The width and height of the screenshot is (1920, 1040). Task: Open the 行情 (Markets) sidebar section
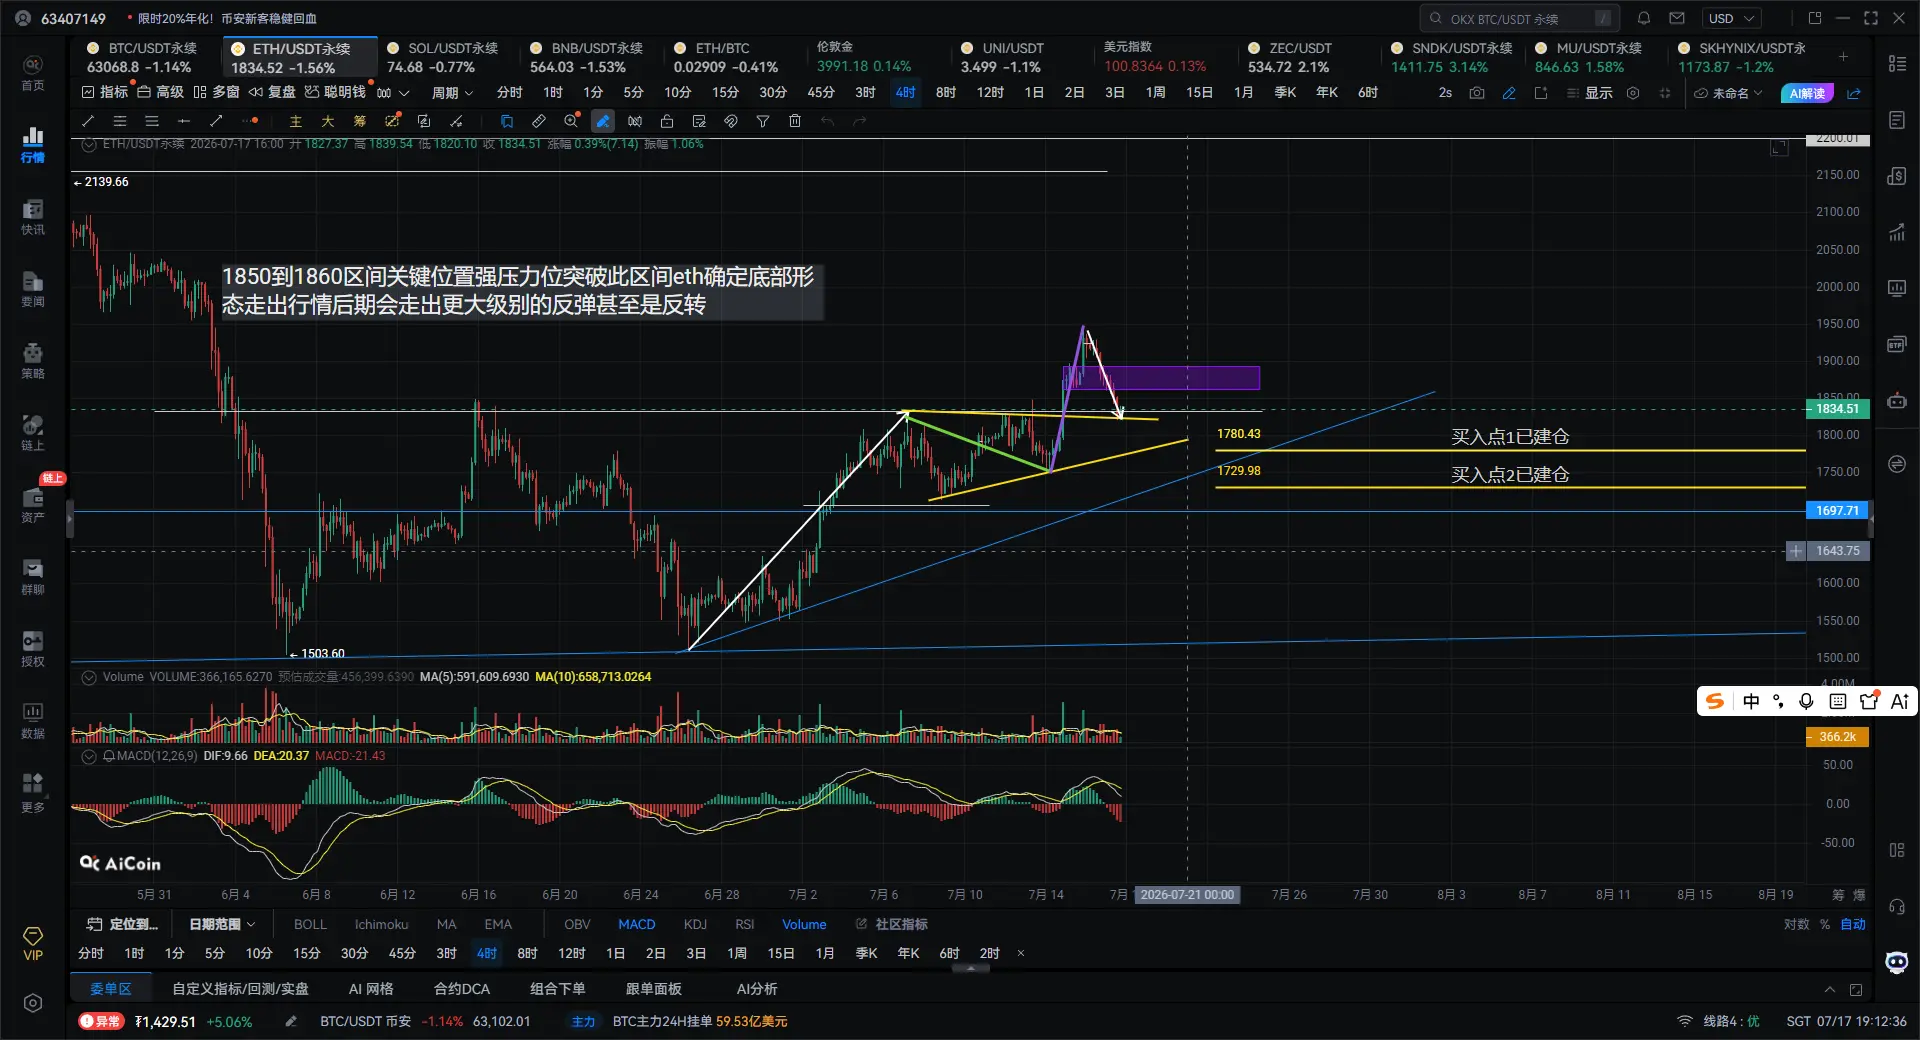(x=33, y=145)
